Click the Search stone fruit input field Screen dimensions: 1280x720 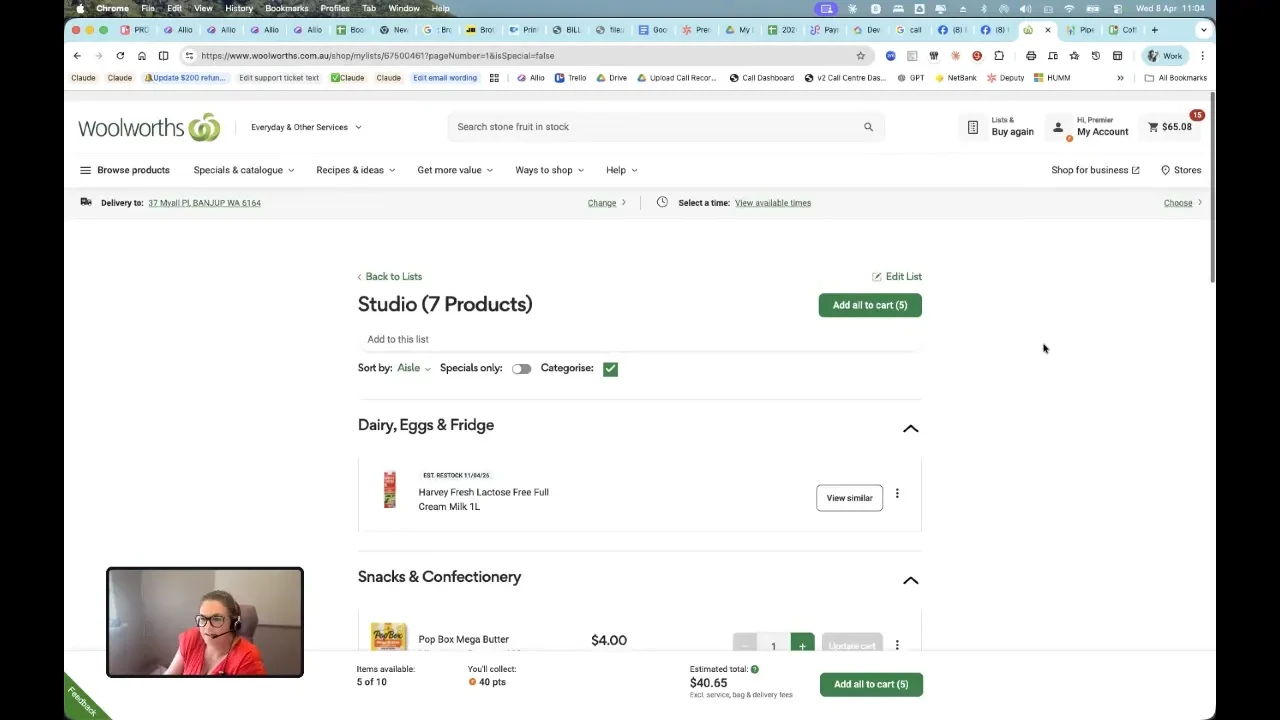pyautogui.click(x=652, y=127)
